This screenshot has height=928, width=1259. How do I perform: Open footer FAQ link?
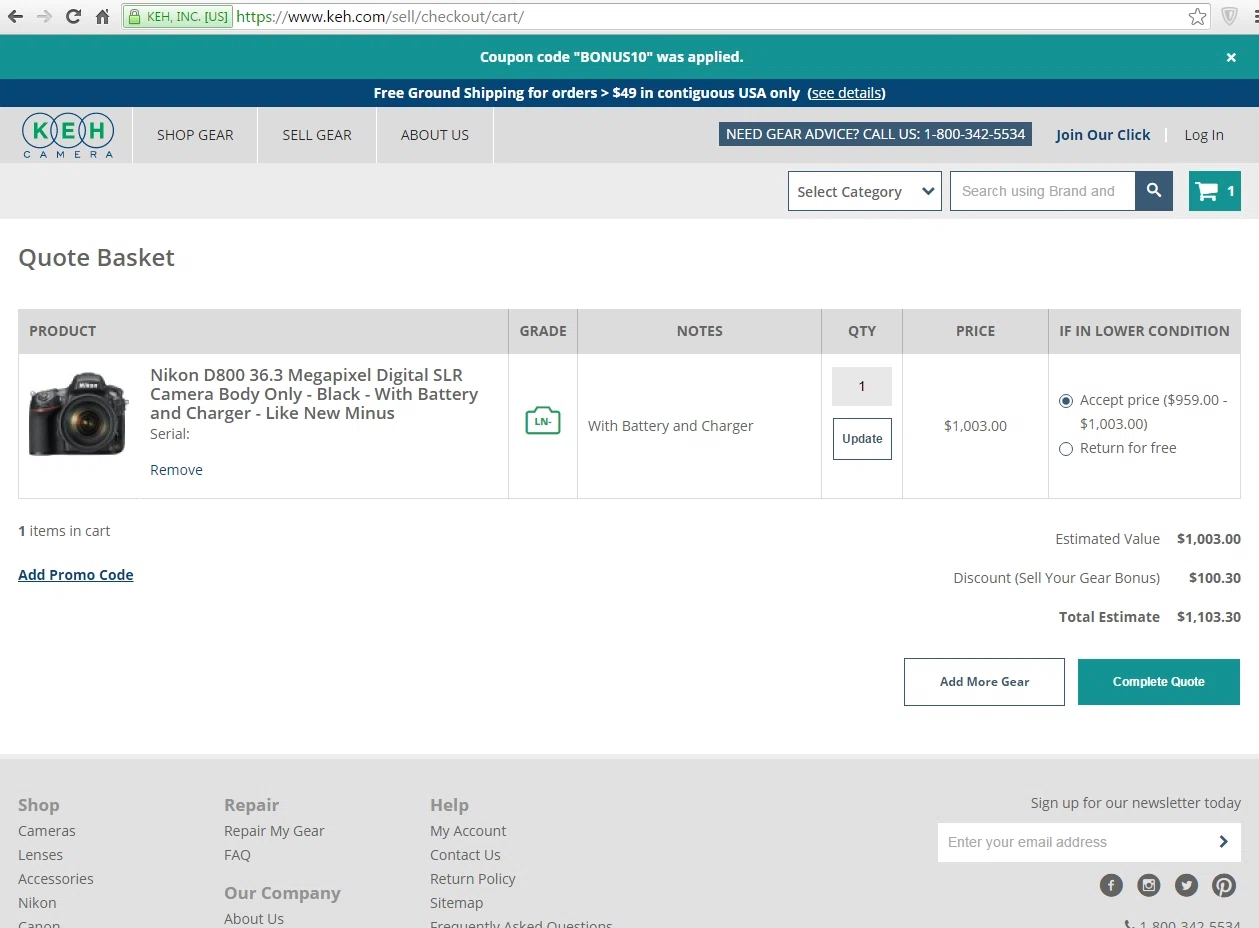pyautogui.click(x=237, y=855)
